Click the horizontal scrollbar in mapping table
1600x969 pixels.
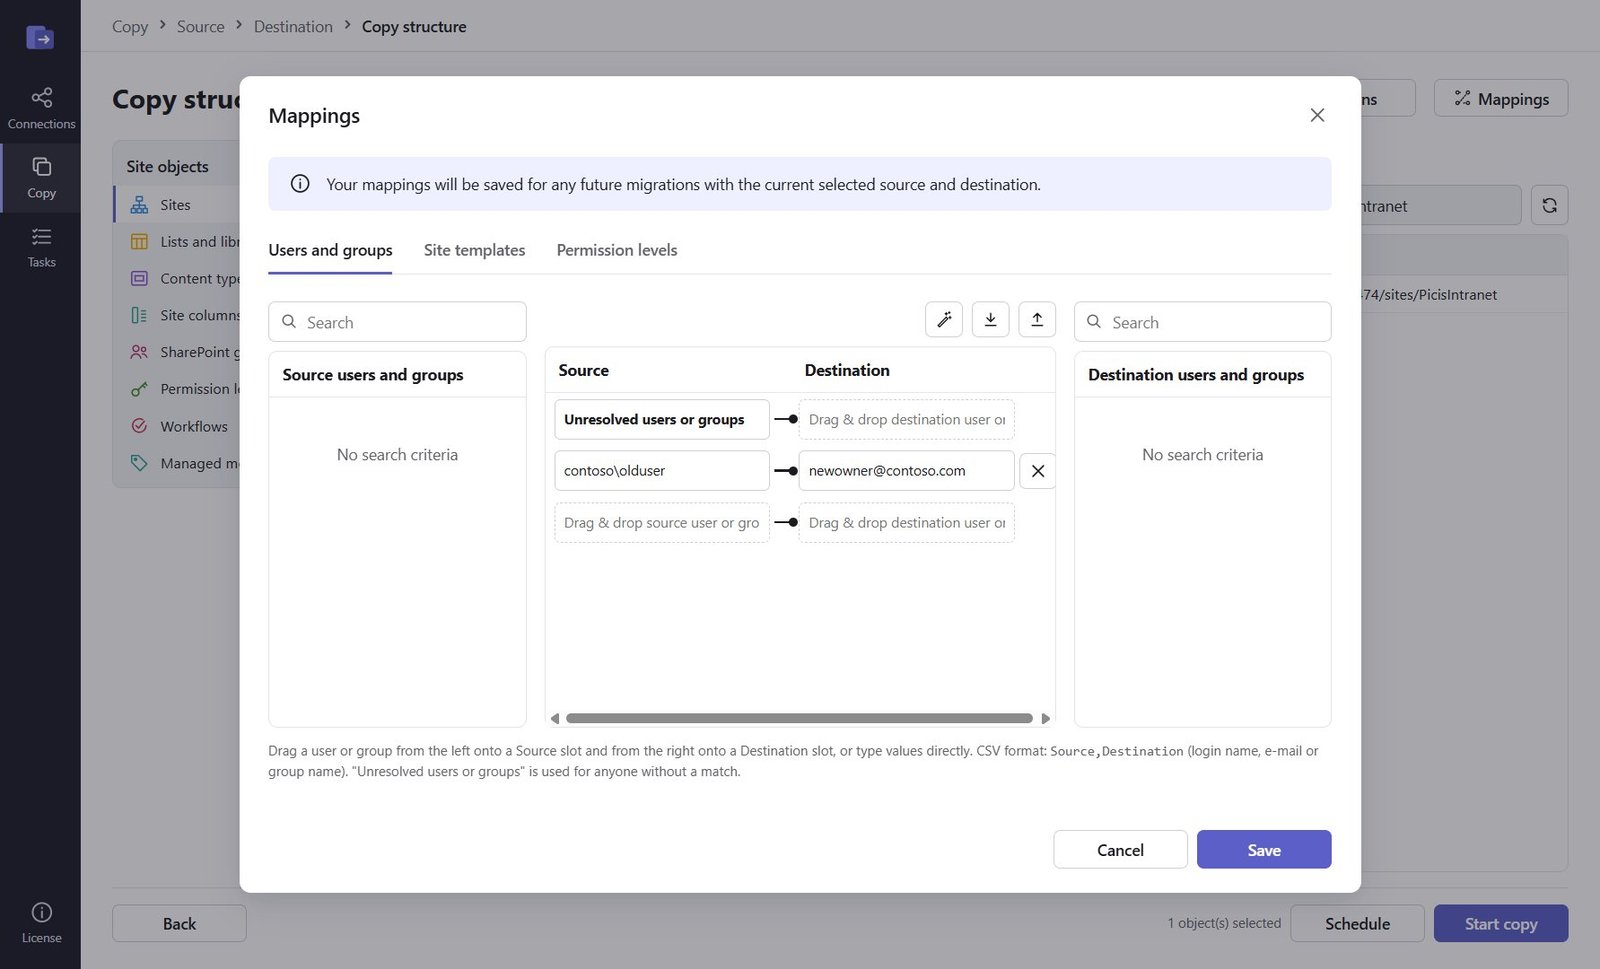click(x=799, y=718)
